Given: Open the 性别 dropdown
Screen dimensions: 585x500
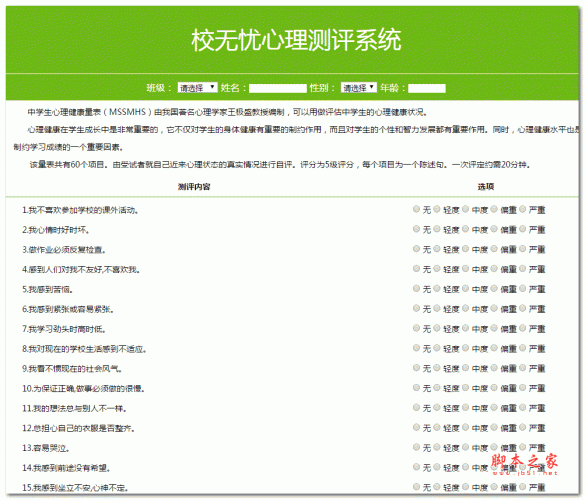Looking at the screenshot, I should coord(359,88).
